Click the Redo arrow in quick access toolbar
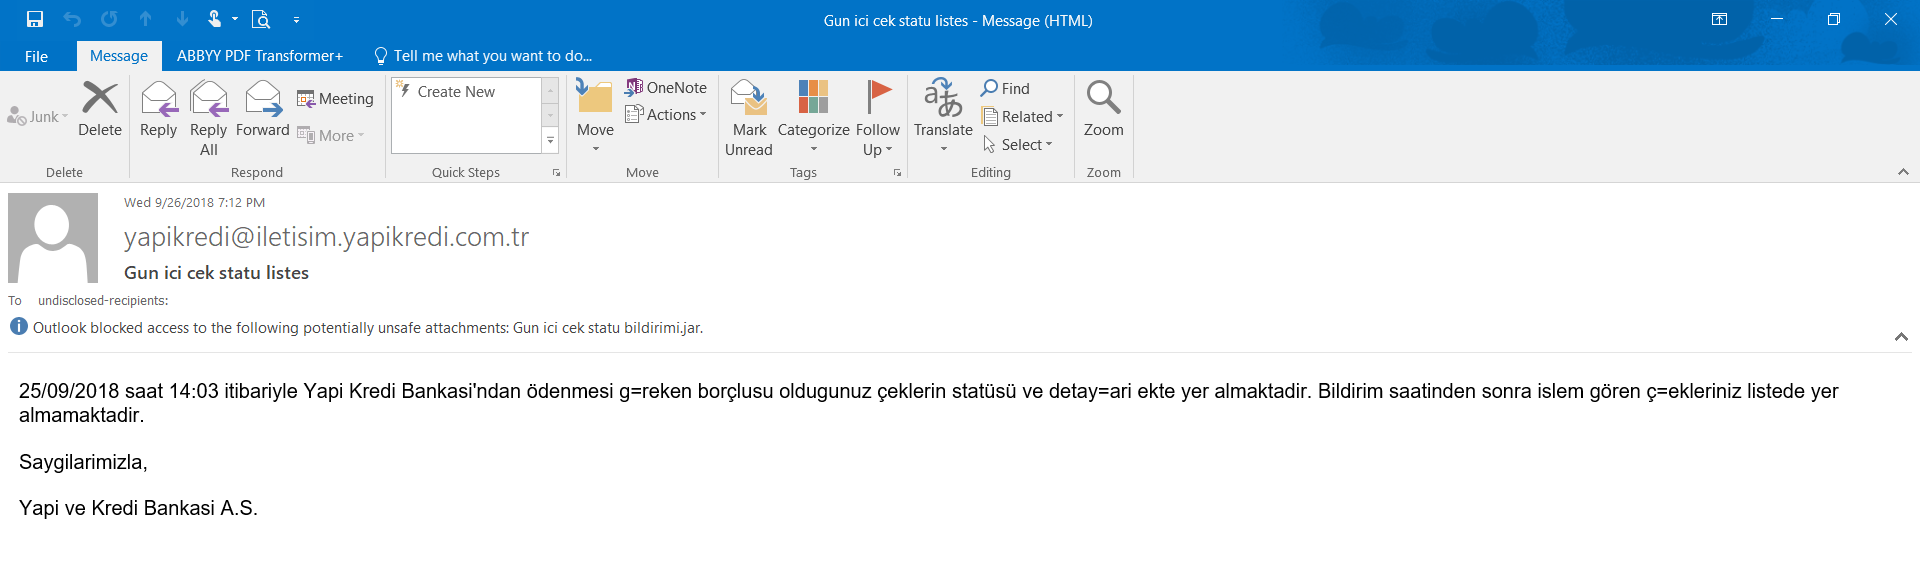The height and width of the screenshot is (570, 1920). [x=109, y=19]
